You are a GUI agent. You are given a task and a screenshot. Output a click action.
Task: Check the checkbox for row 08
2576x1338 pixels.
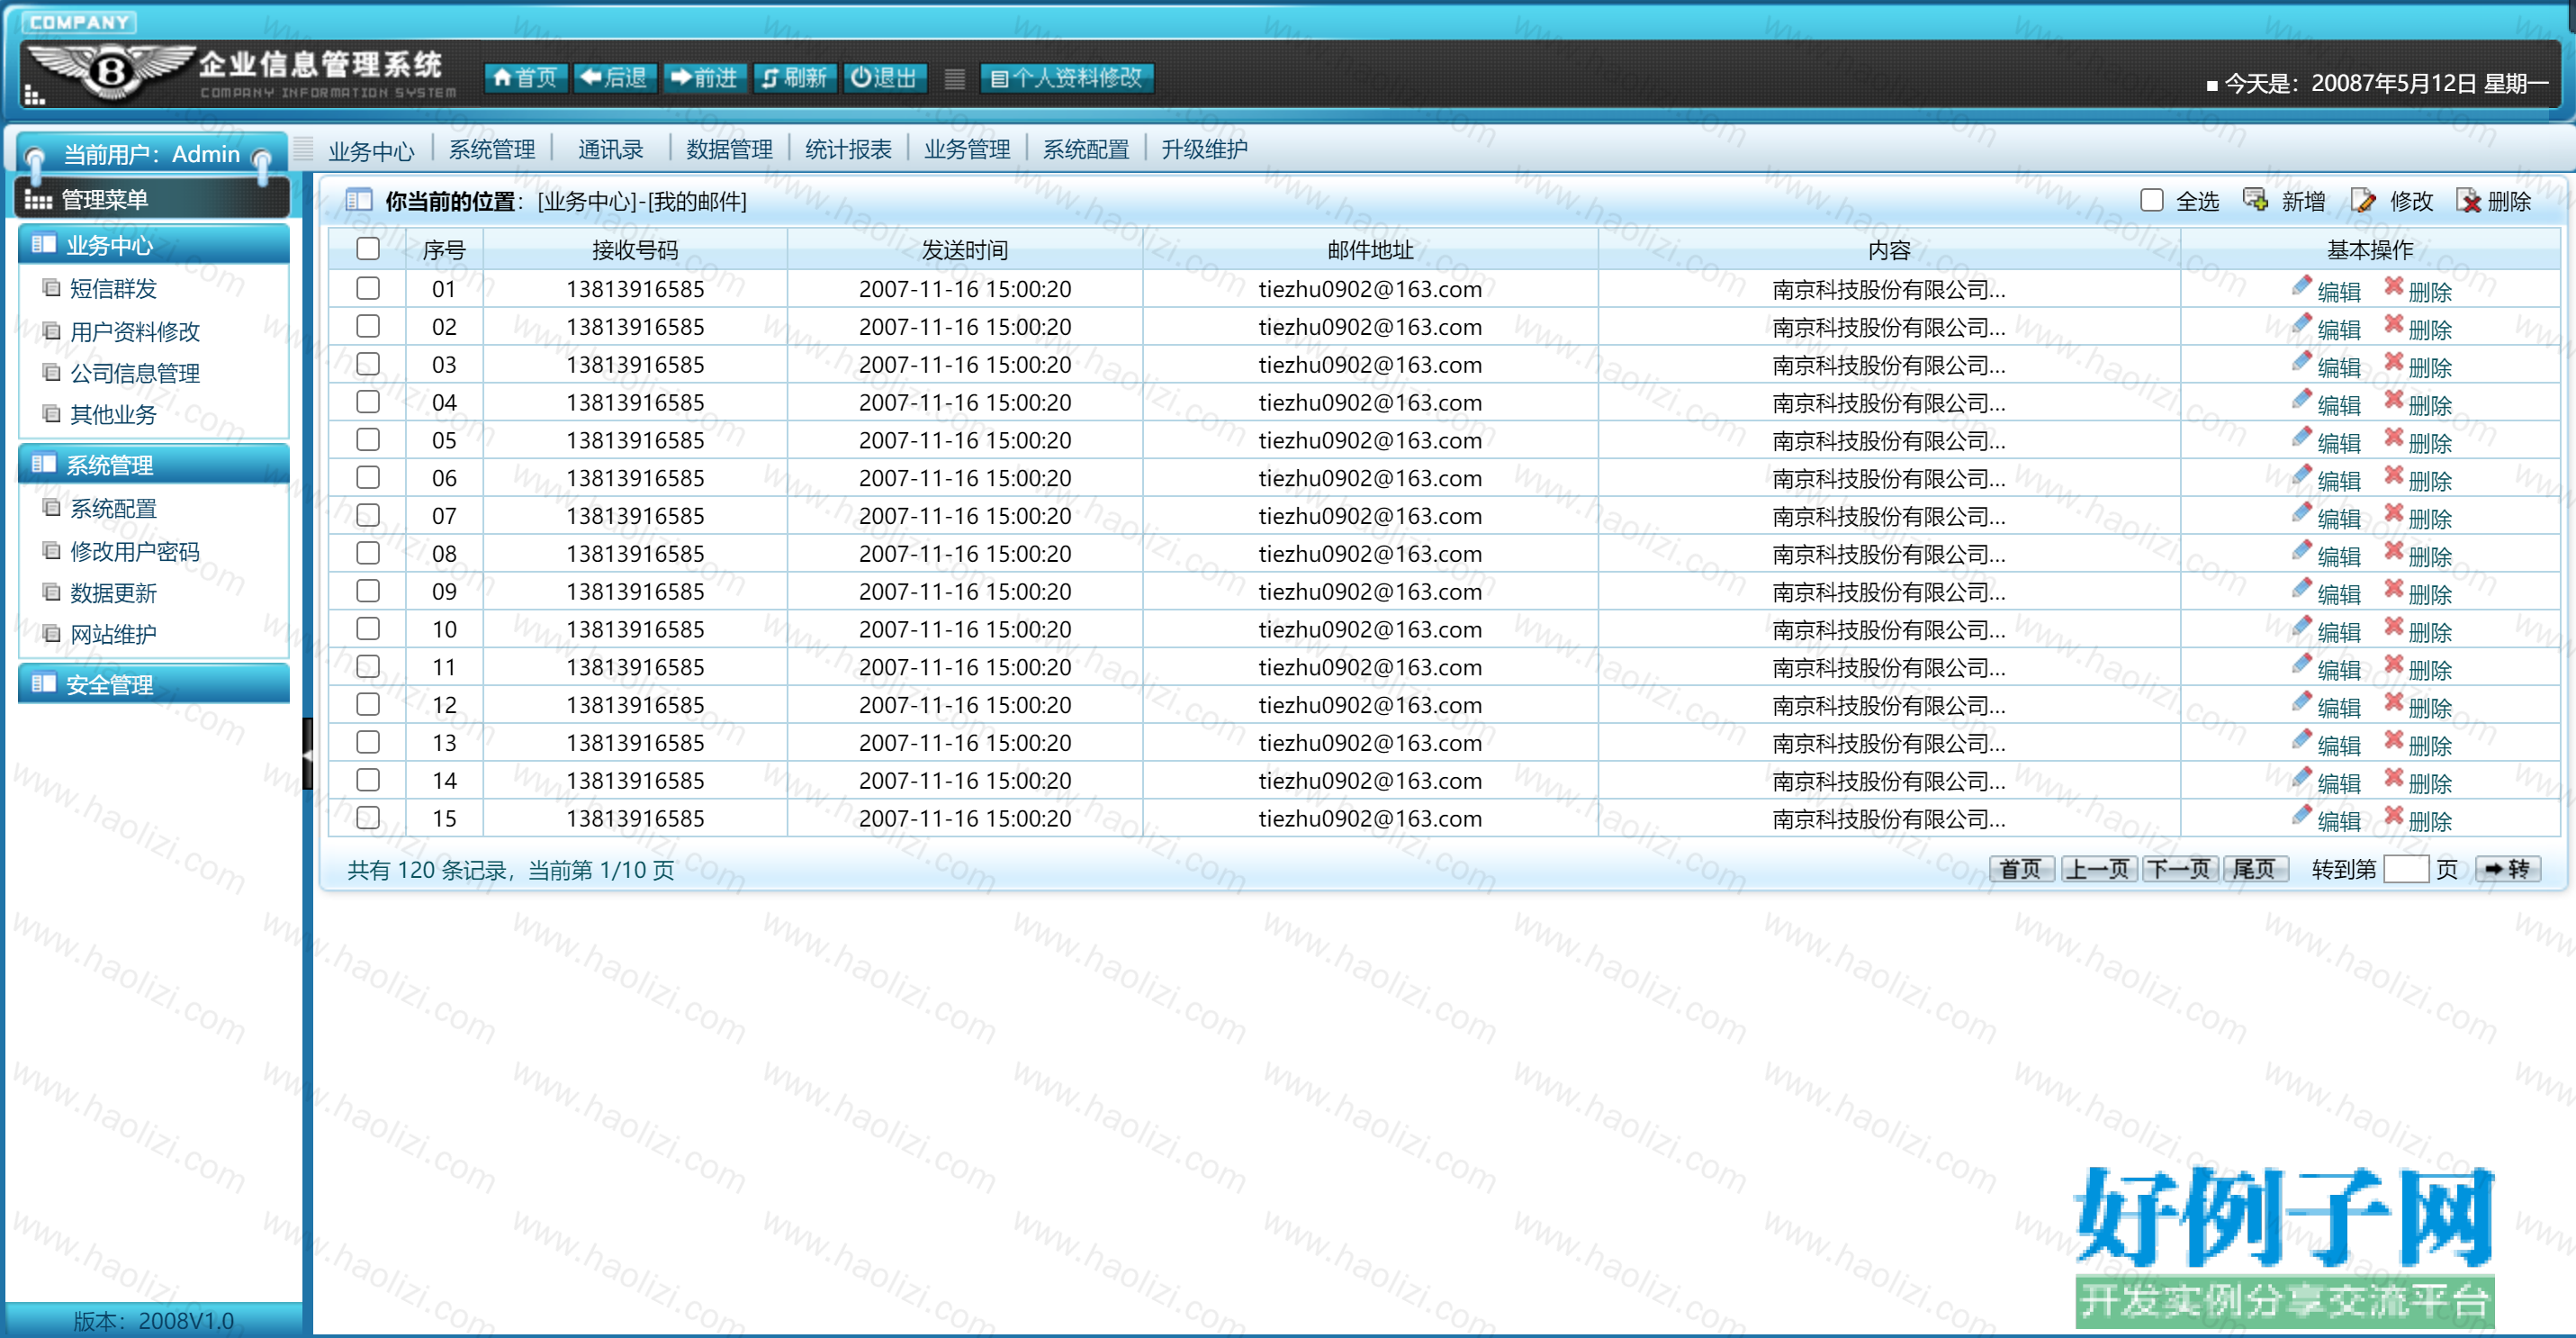tap(368, 553)
